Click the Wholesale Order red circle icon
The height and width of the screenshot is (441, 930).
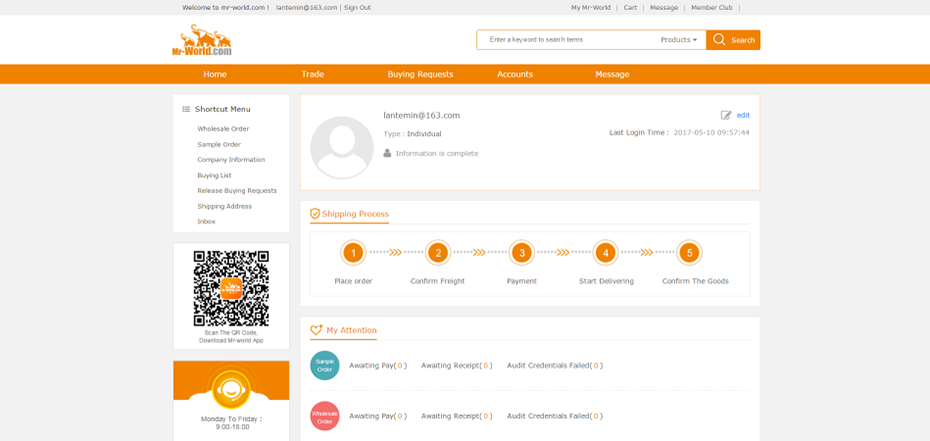325,416
